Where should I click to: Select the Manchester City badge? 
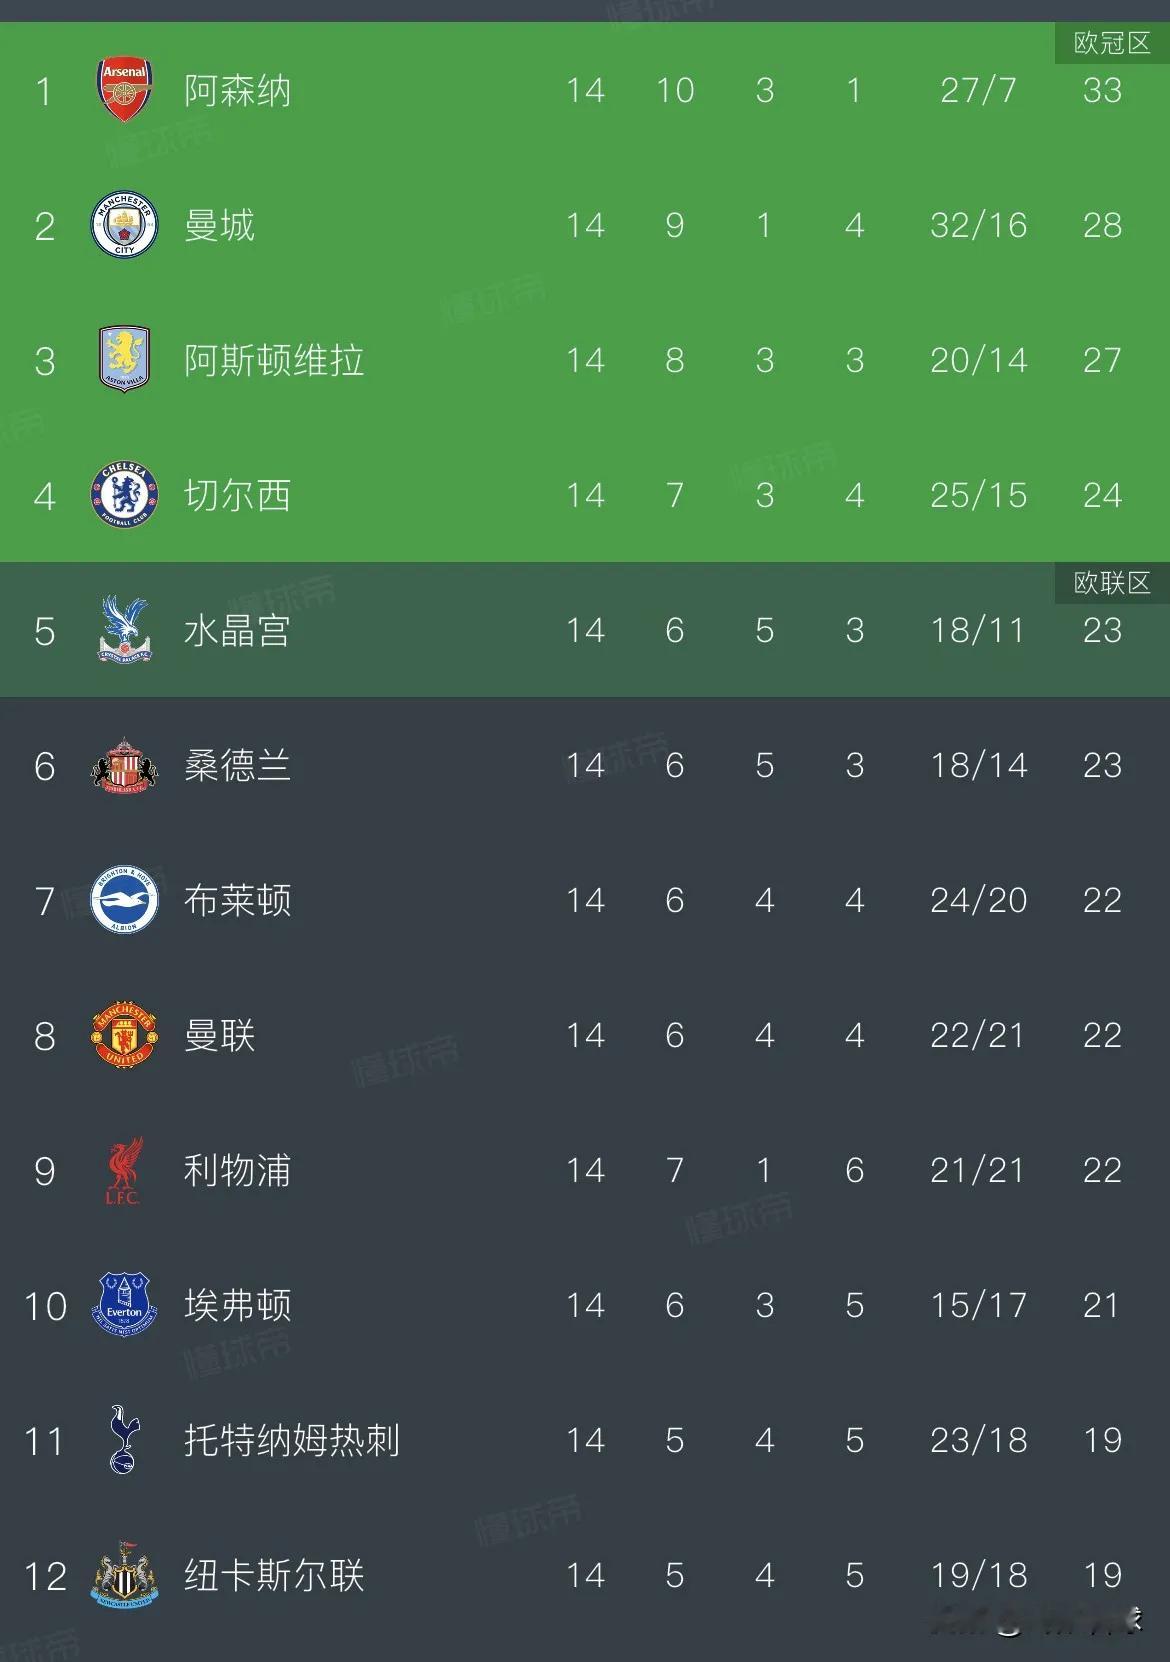pos(123,226)
